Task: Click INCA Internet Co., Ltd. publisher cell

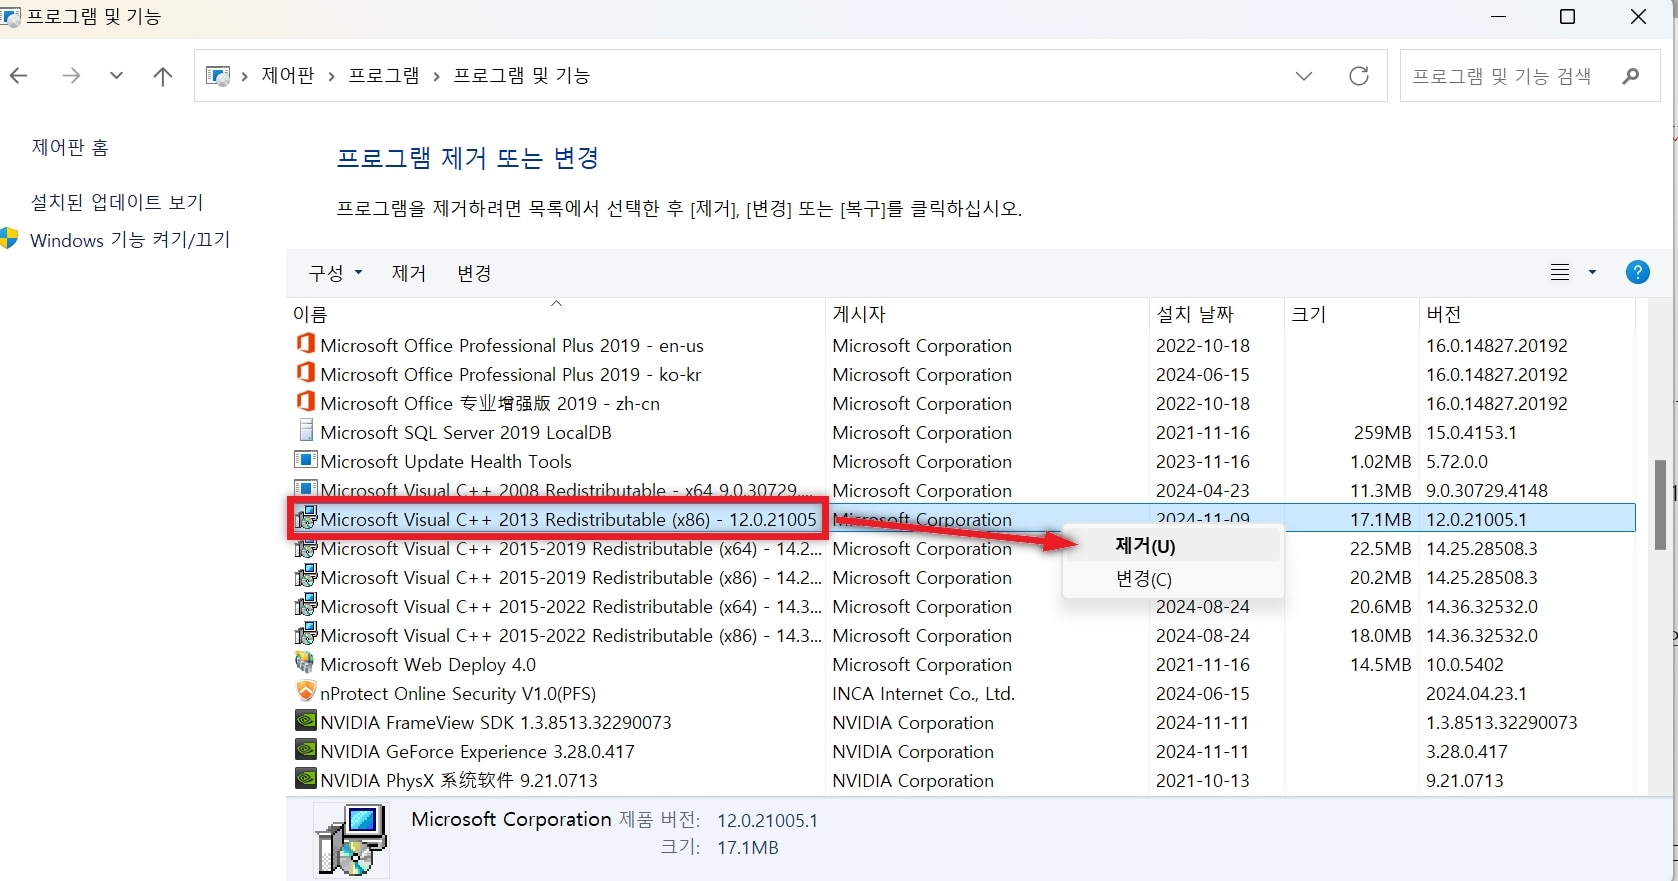Action: coord(923,694)
